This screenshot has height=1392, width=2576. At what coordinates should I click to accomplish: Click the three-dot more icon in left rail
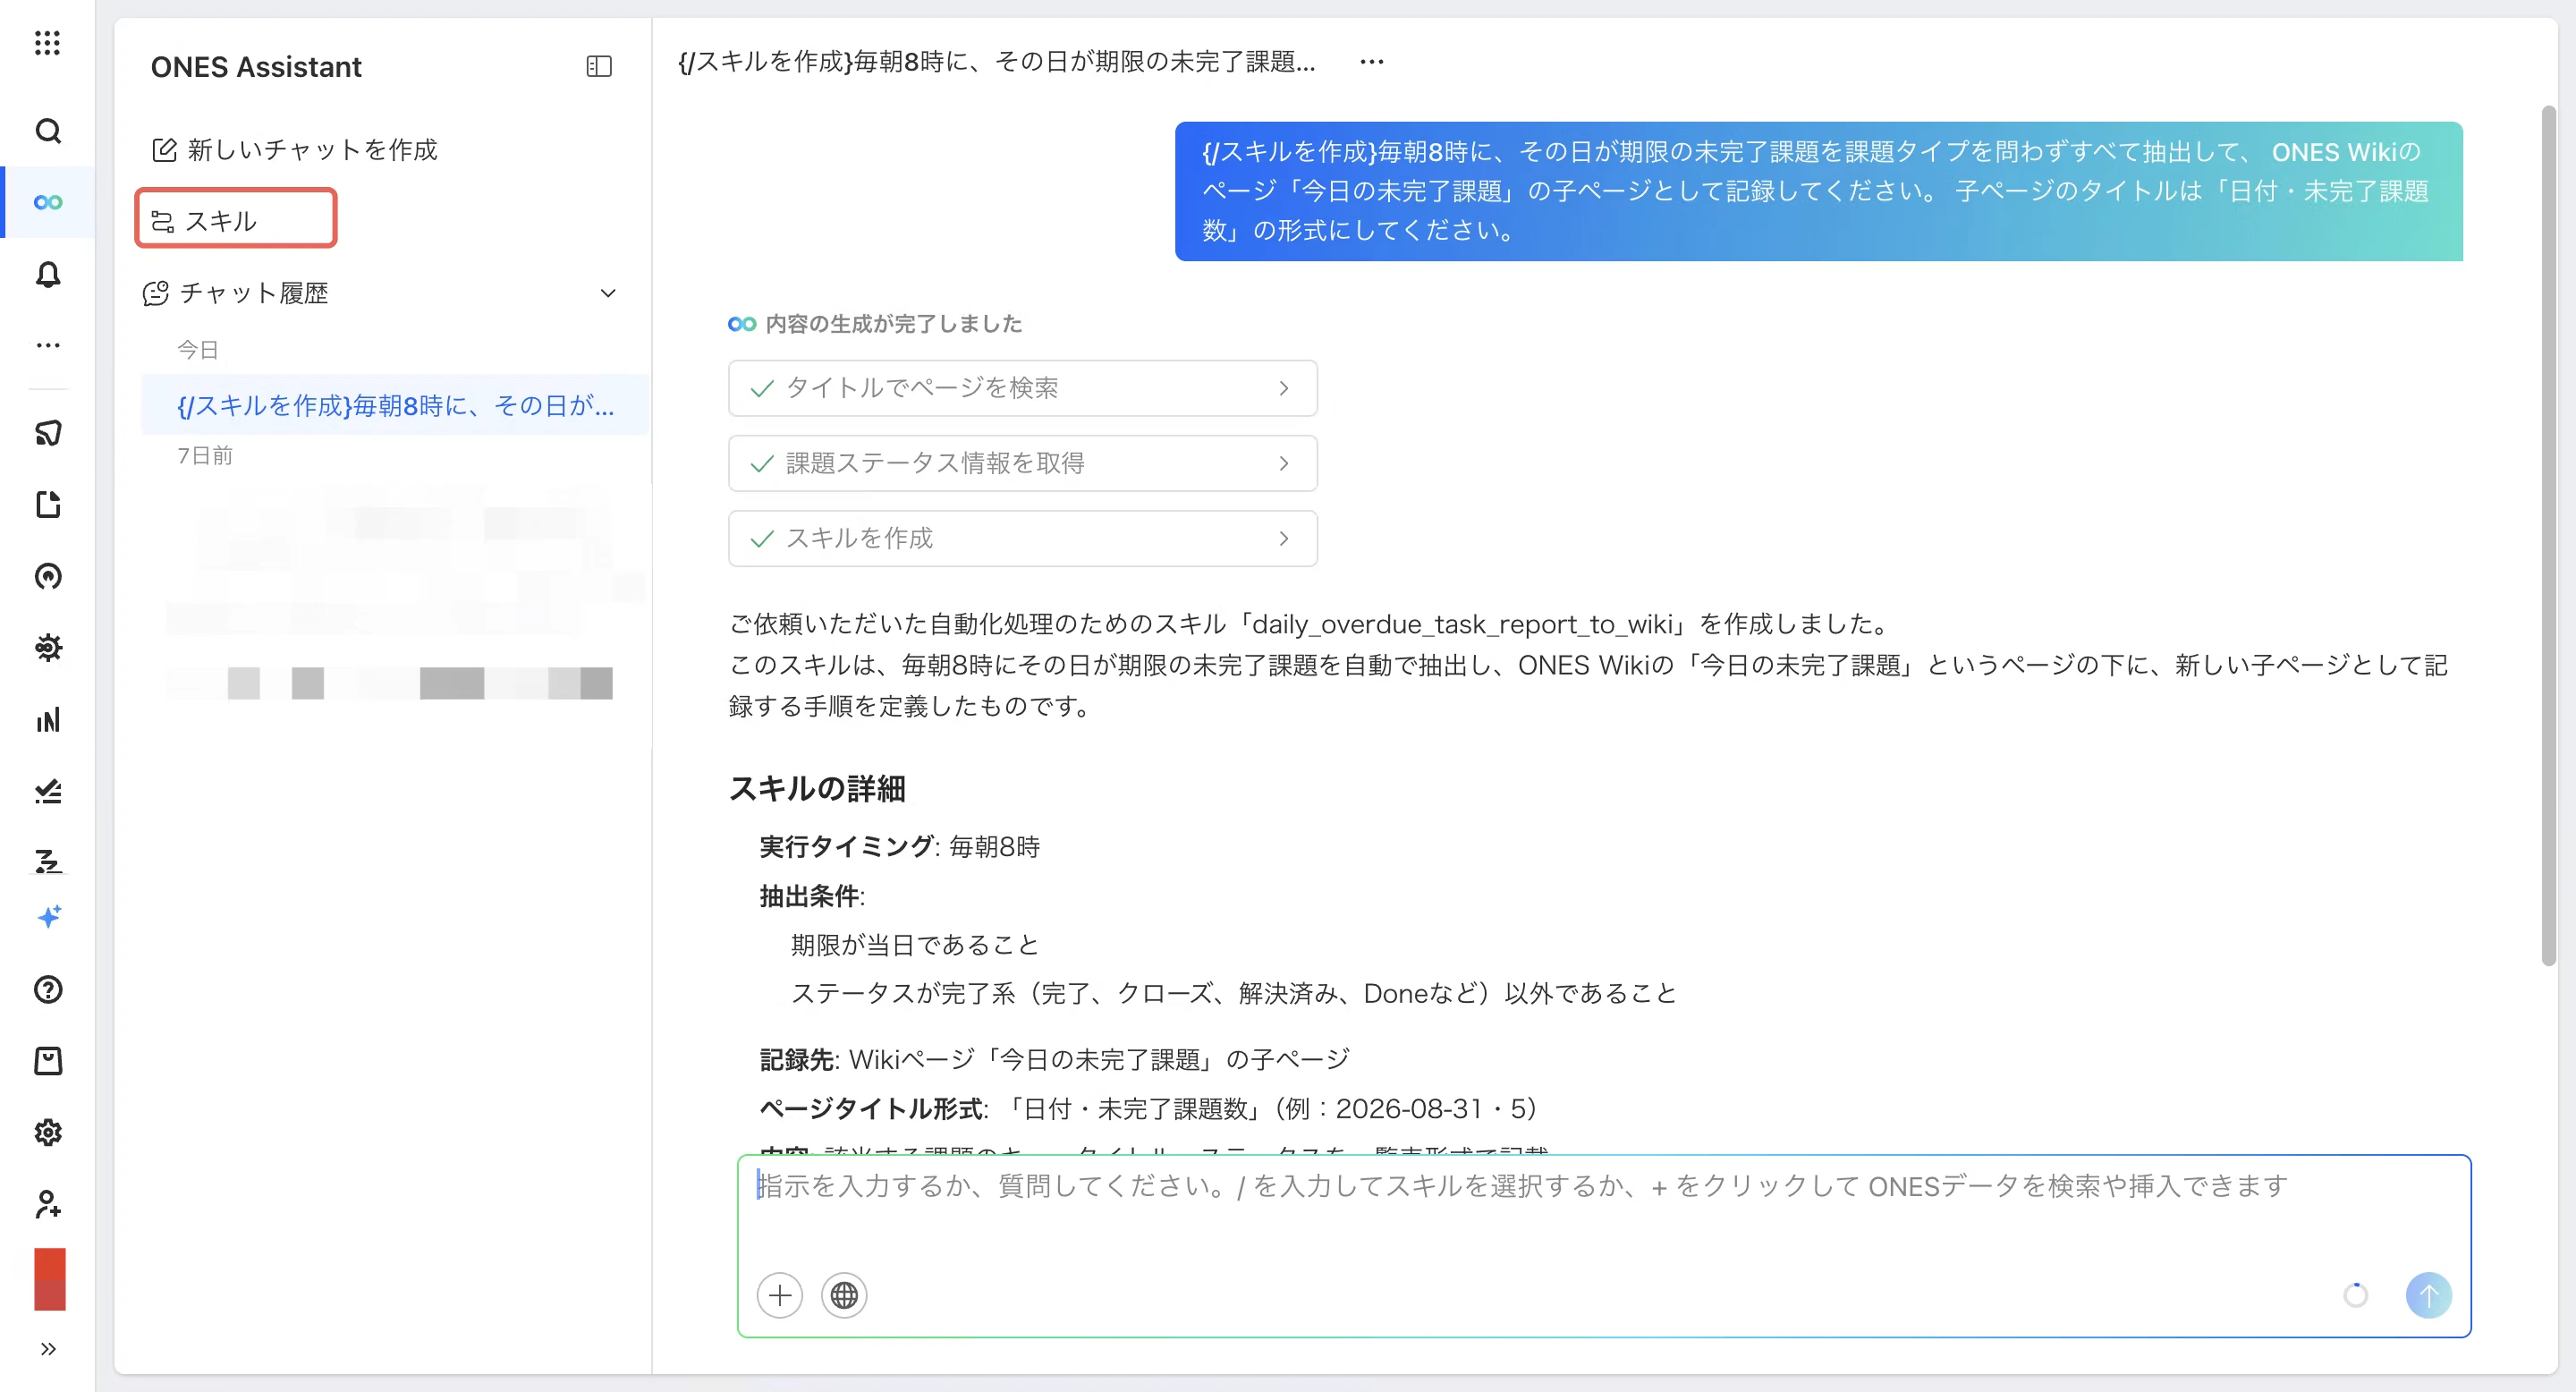48,345
